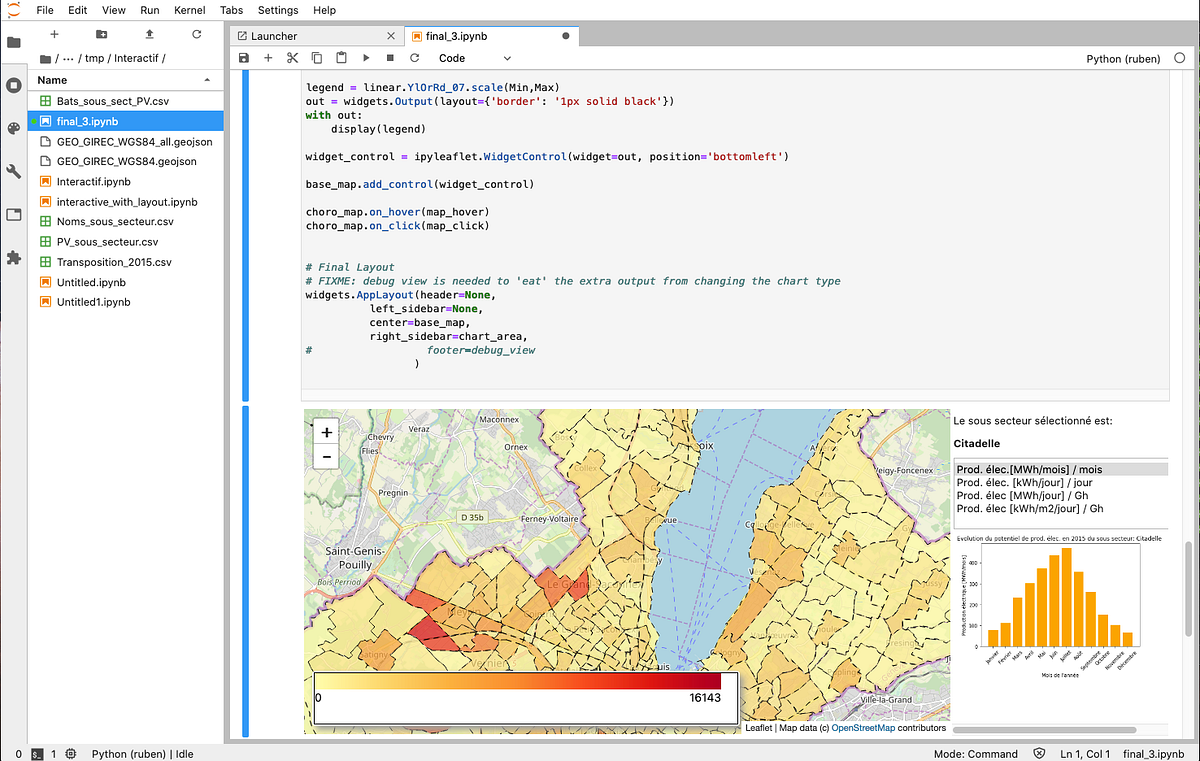1200x761 pixels.
Task: Open the command palette sidebar icon
Action: coord(13,128)
